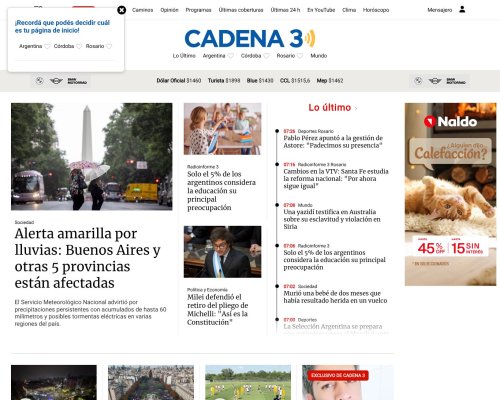The image size is (500, 400).
Task: Click the Turista dollar quote
Action: pos(224,81)
